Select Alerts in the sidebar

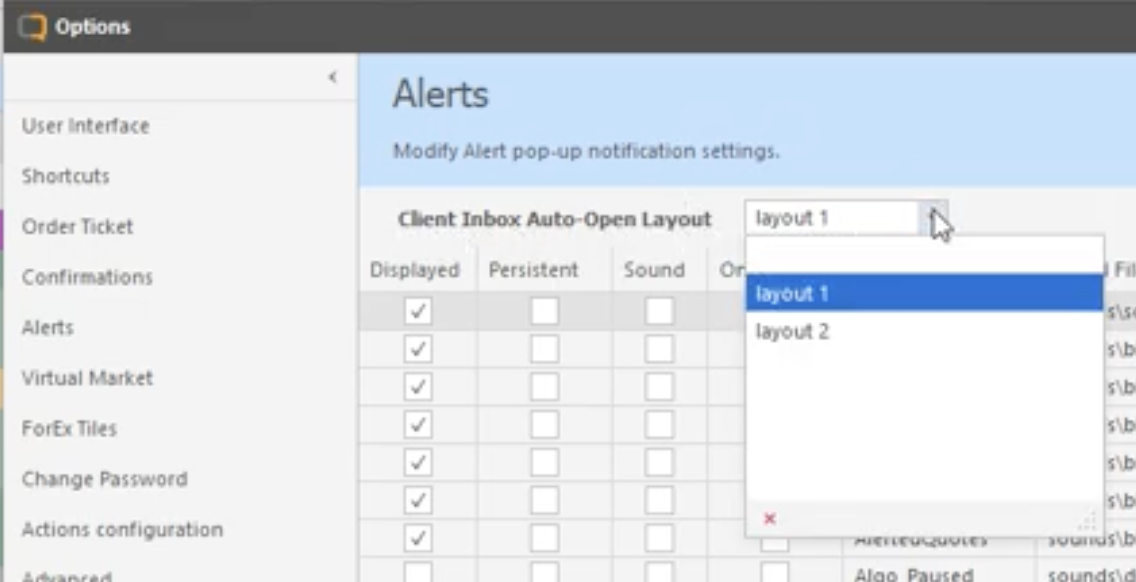pyautogui.click(x=48, y=328)
